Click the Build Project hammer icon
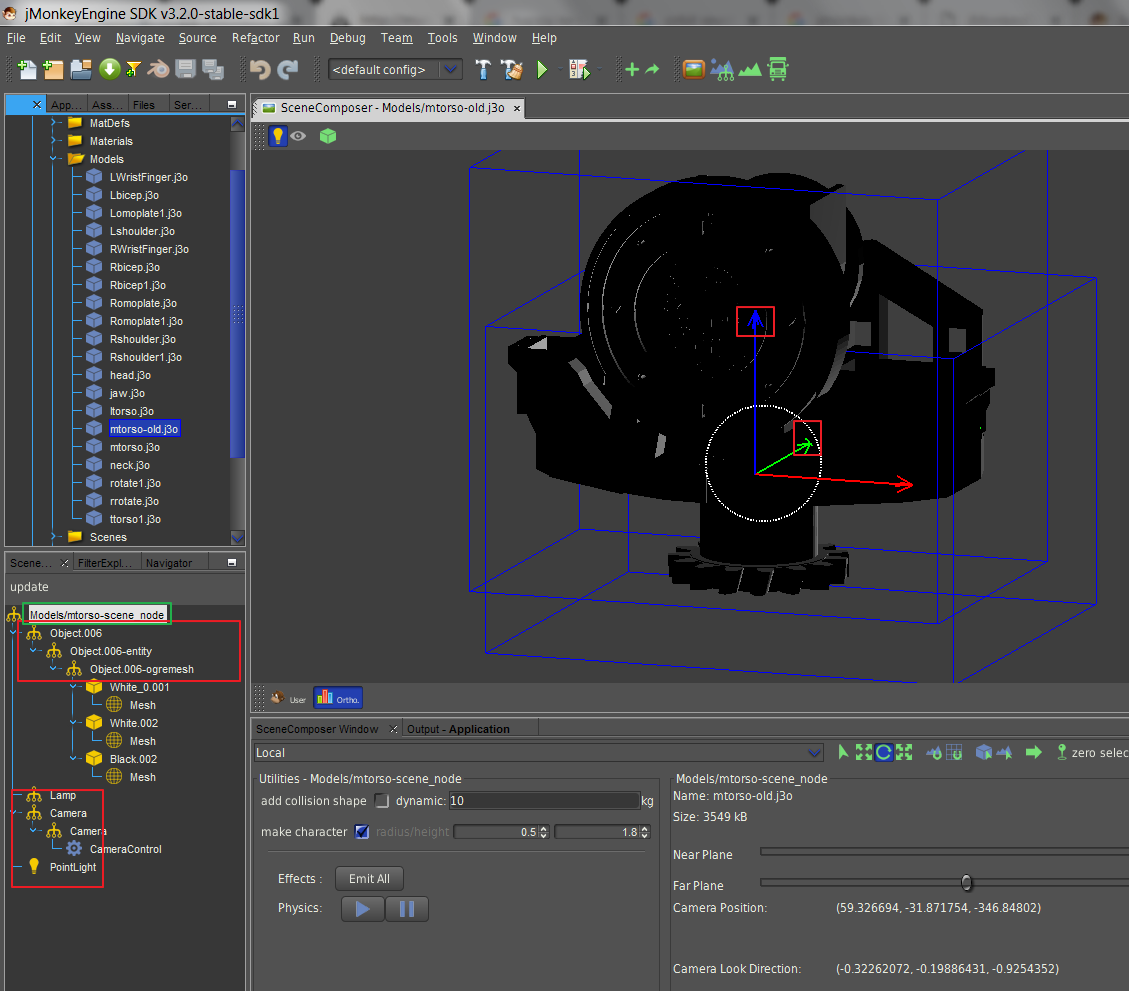Viewport: 1129px width, 991px height. tap(483, 69)
